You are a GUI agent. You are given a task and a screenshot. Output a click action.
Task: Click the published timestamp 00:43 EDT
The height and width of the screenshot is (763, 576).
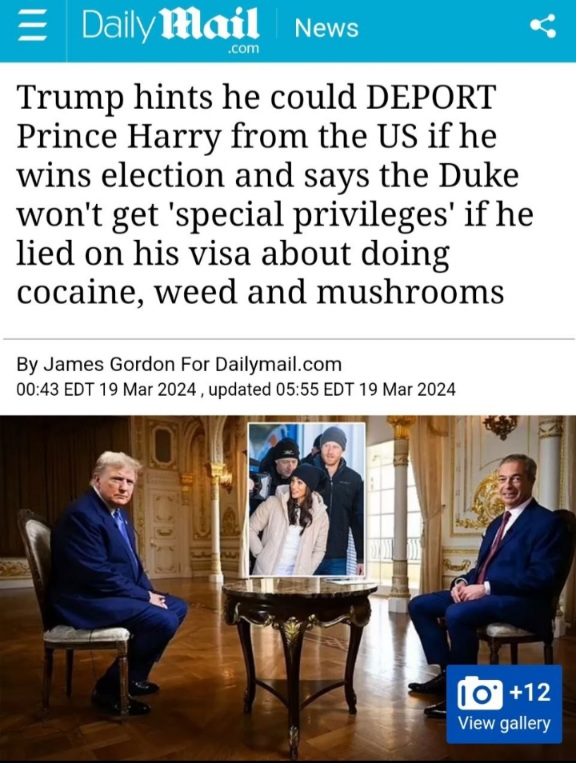coord(107,389)
